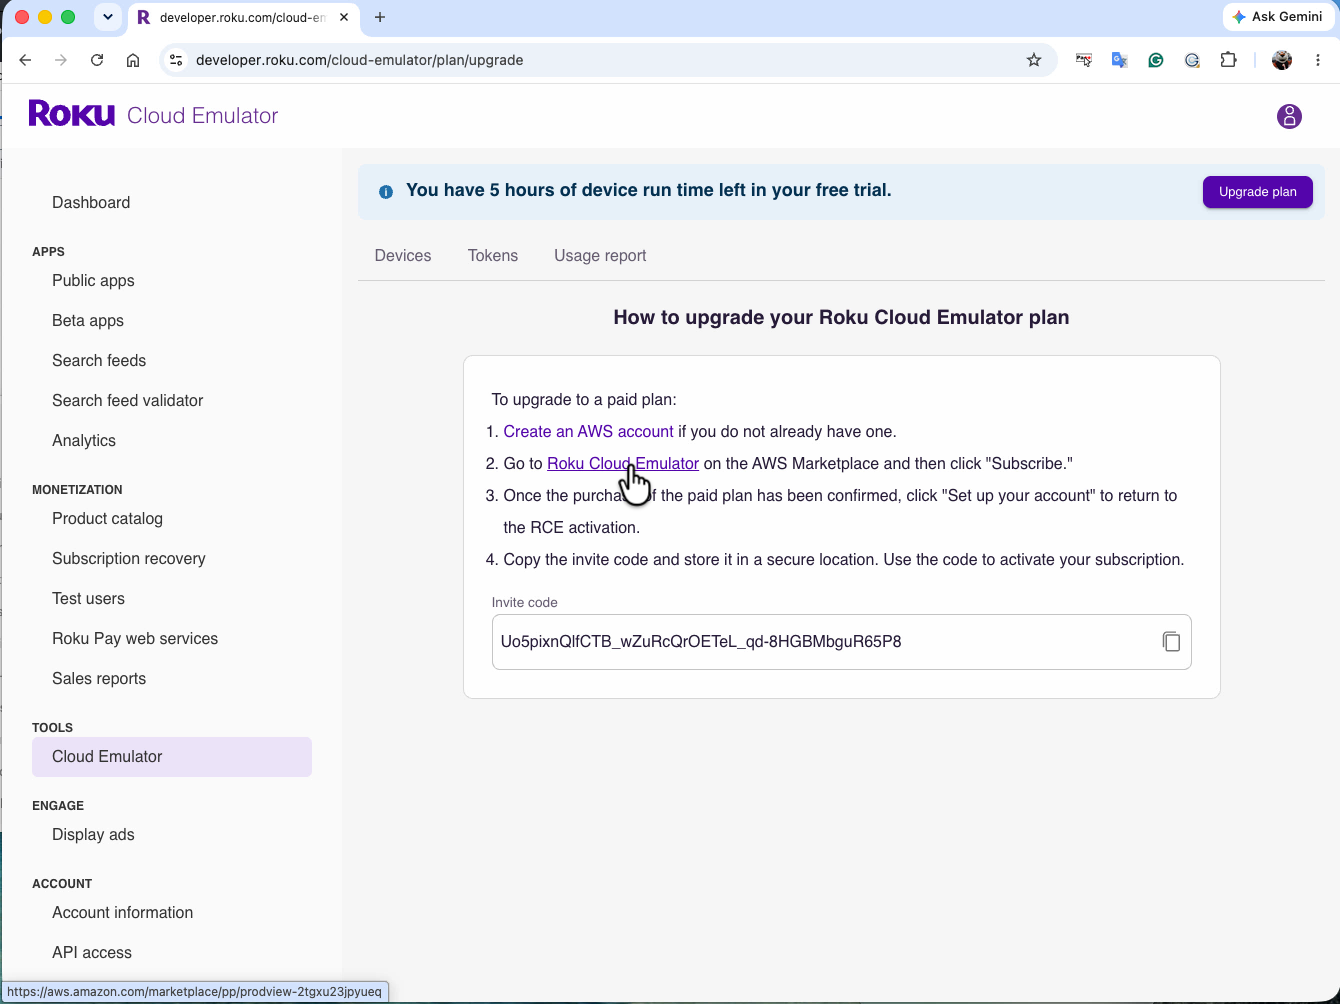
Task: Open Beta apps in sidebar
Action: pyautogui.click(x=88, y=321)
